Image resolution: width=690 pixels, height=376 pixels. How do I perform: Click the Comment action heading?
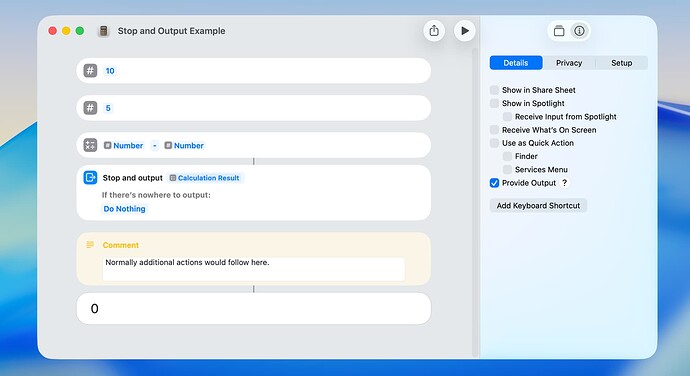point(121,245)
